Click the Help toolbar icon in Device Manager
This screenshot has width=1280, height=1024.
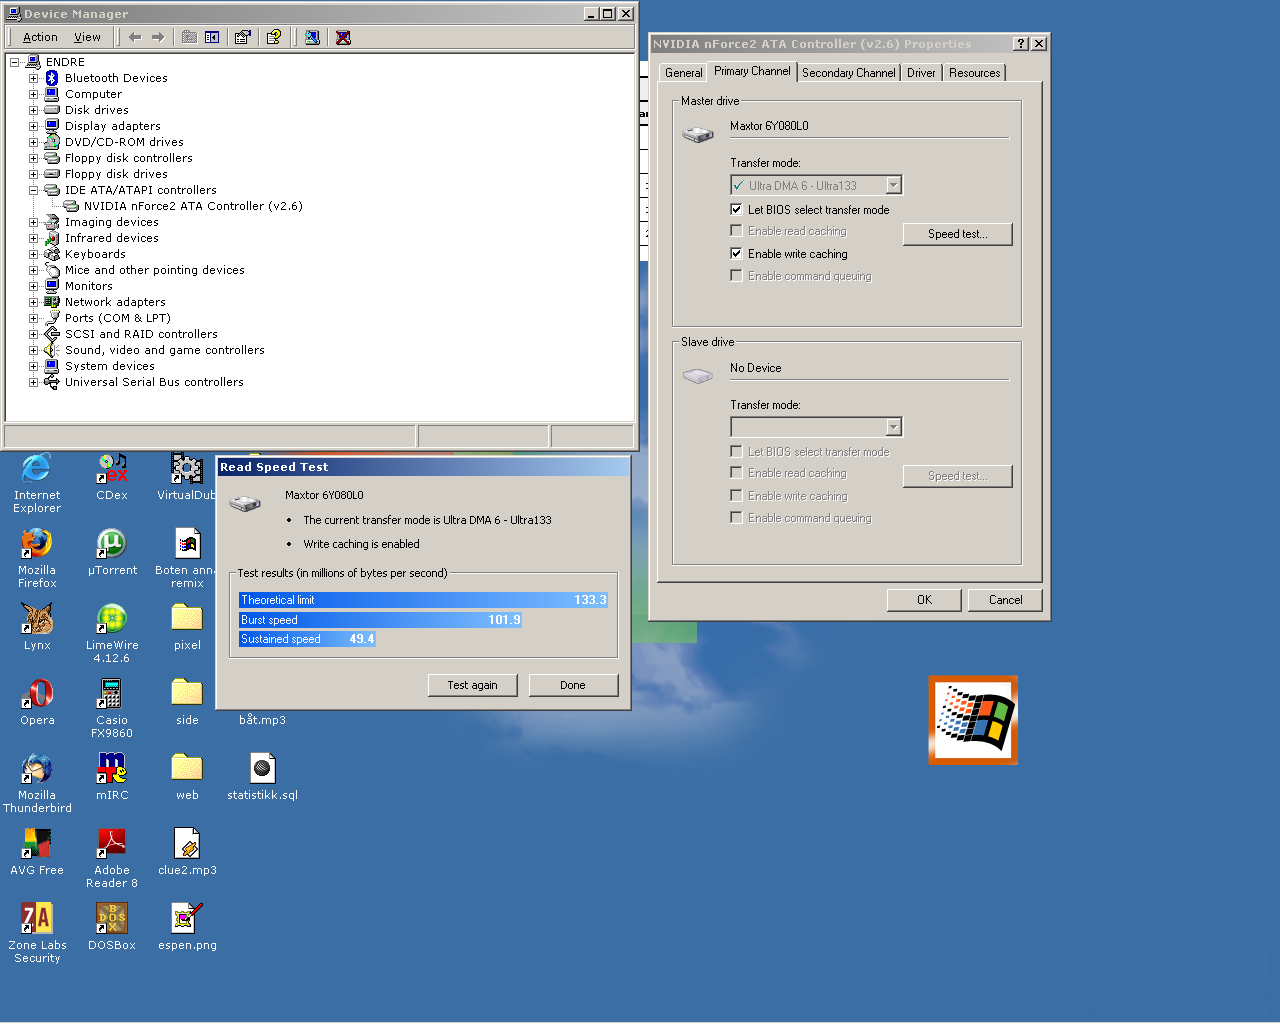[x=273, y=37]
